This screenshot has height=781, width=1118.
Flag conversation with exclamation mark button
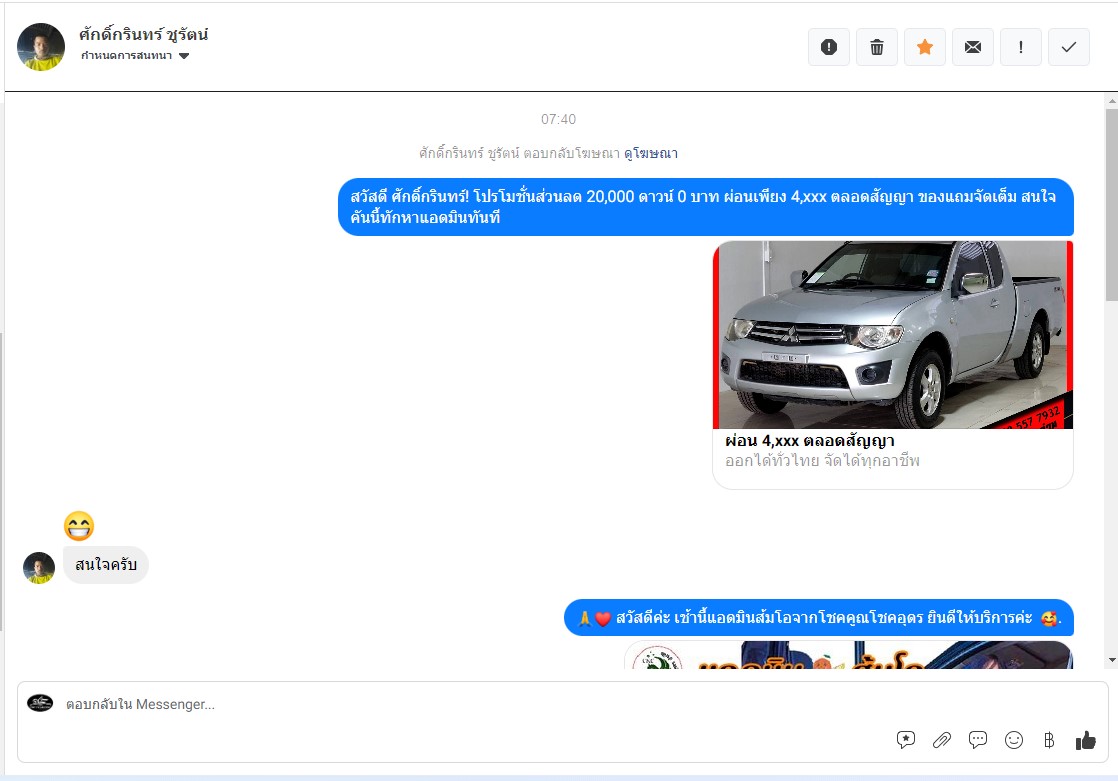pyautogui.click(x=1021, y=47)
